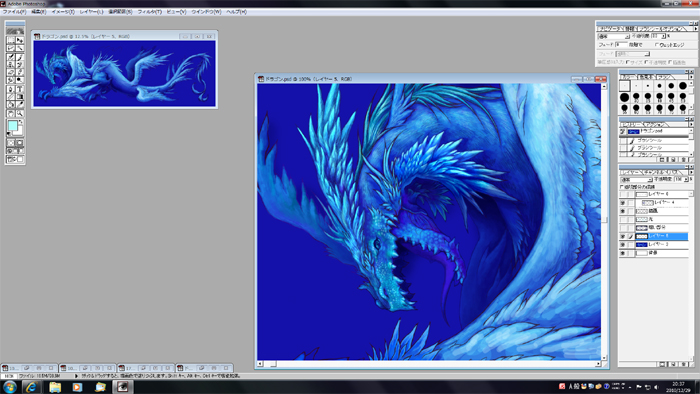Select the Measure line tool
The image size is (700, 394).
click(x=11, y=97)
